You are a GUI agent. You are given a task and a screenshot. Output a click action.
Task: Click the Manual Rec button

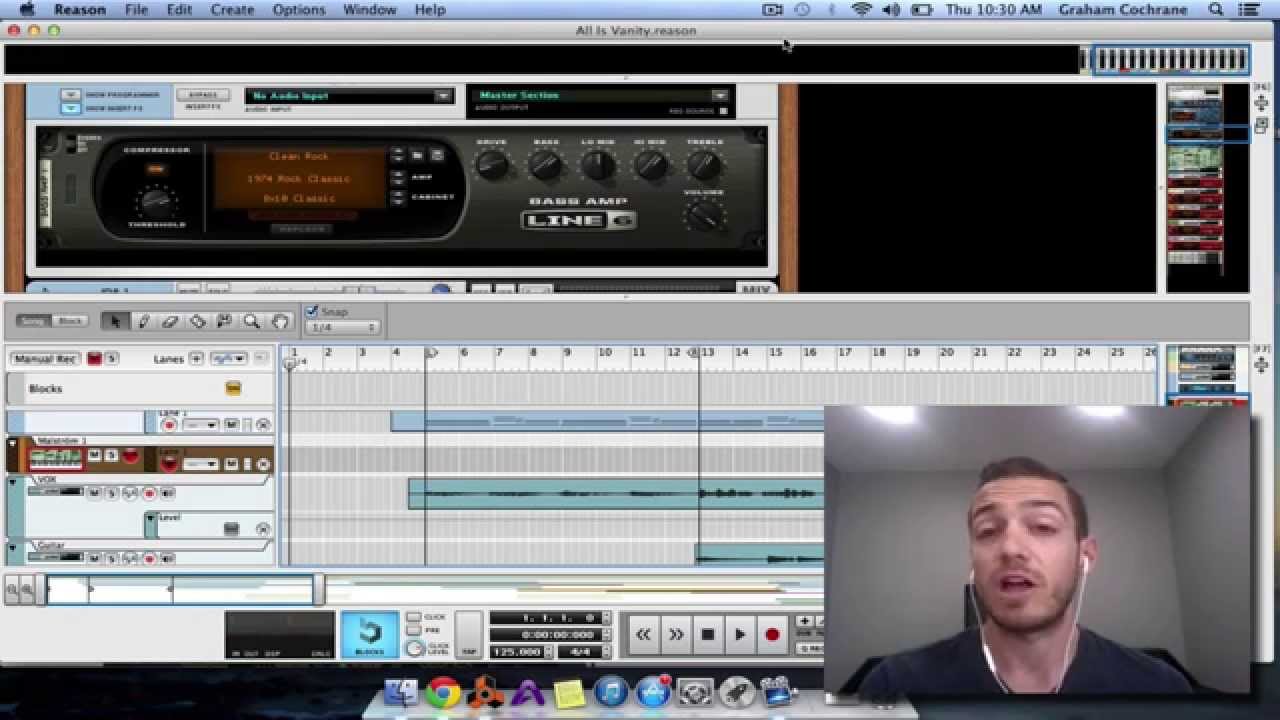(45, 359)
